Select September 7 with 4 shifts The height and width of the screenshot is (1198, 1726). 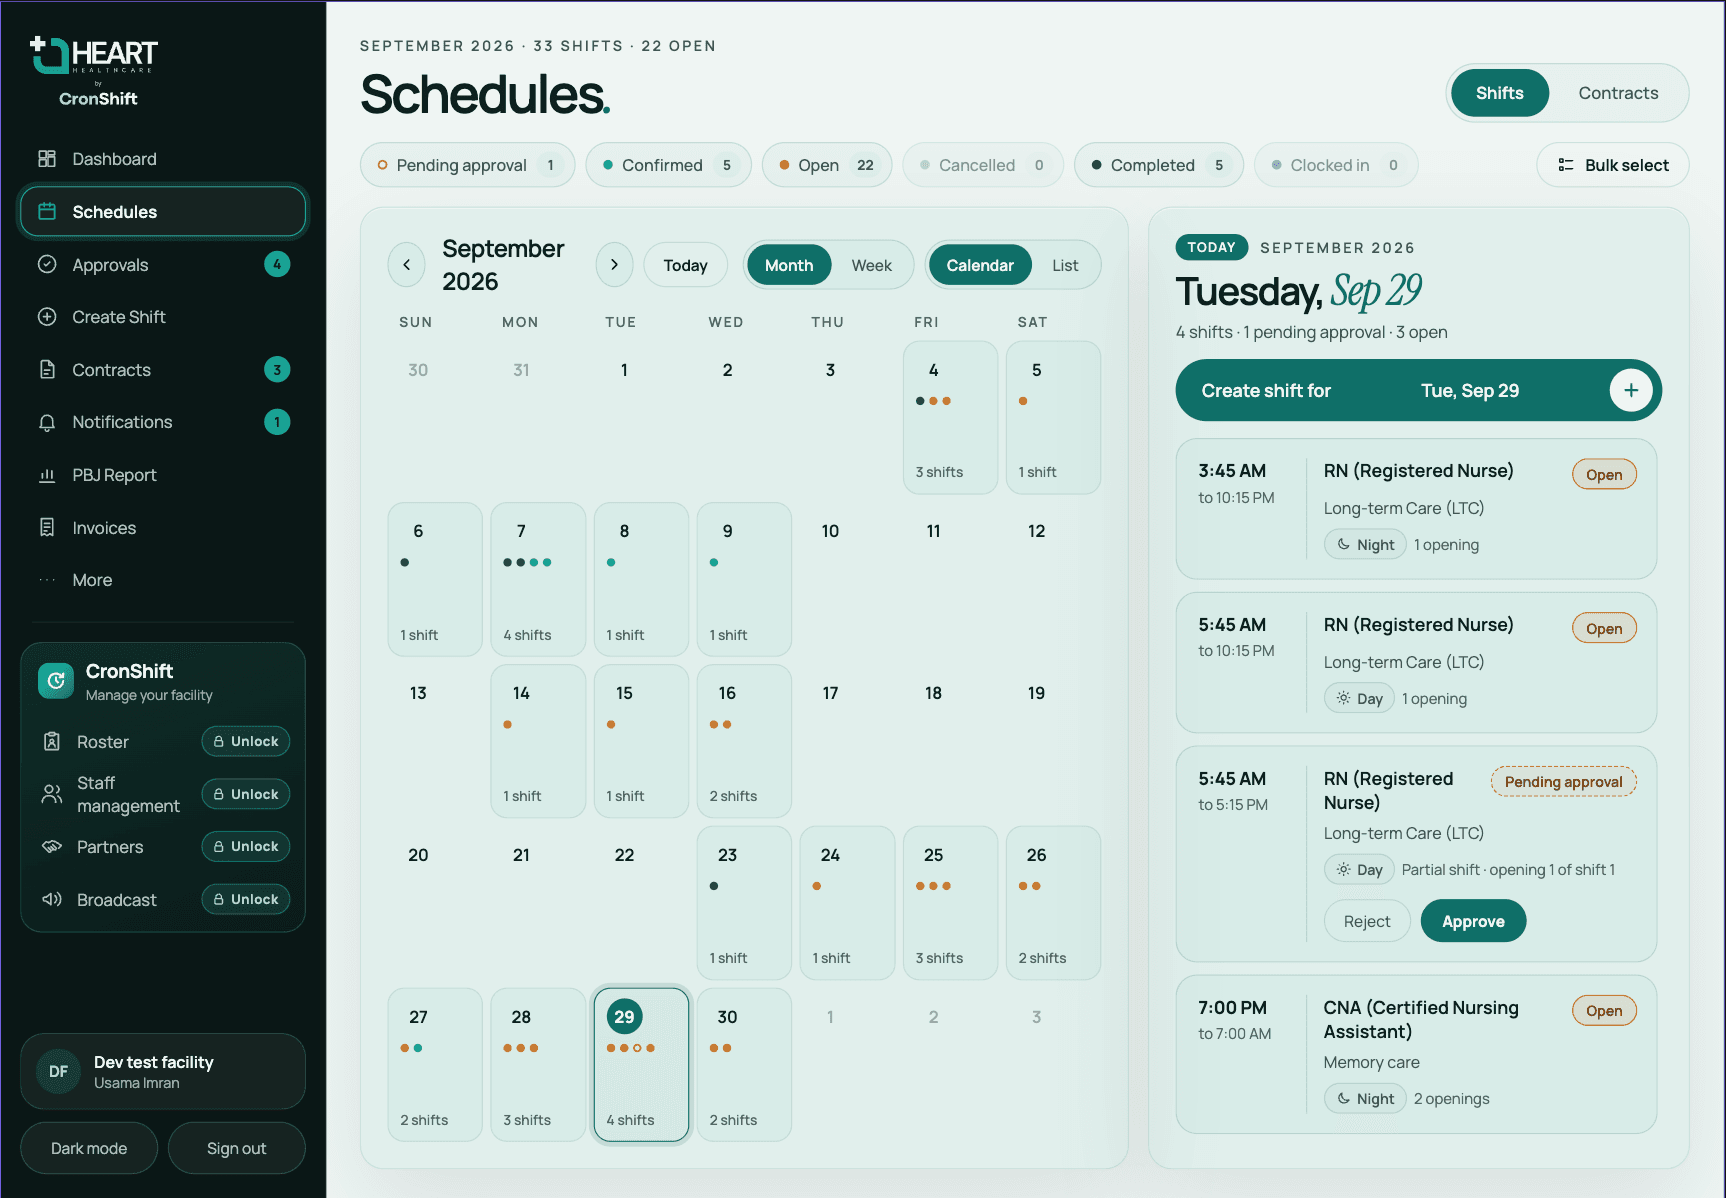pyautogui.click(x=538, y=580)
